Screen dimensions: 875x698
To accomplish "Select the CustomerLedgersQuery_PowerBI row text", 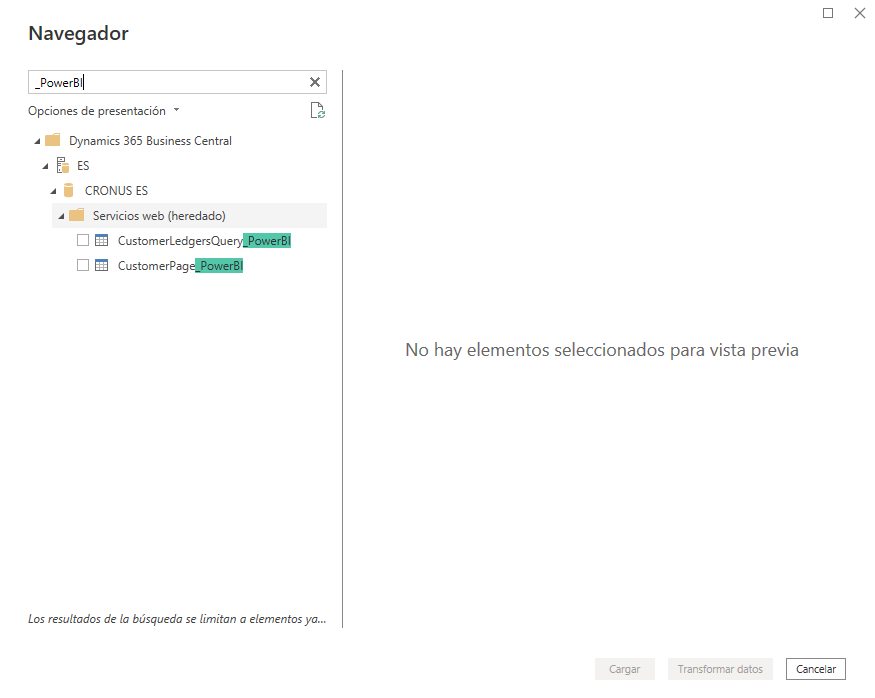I will [204, 240].
